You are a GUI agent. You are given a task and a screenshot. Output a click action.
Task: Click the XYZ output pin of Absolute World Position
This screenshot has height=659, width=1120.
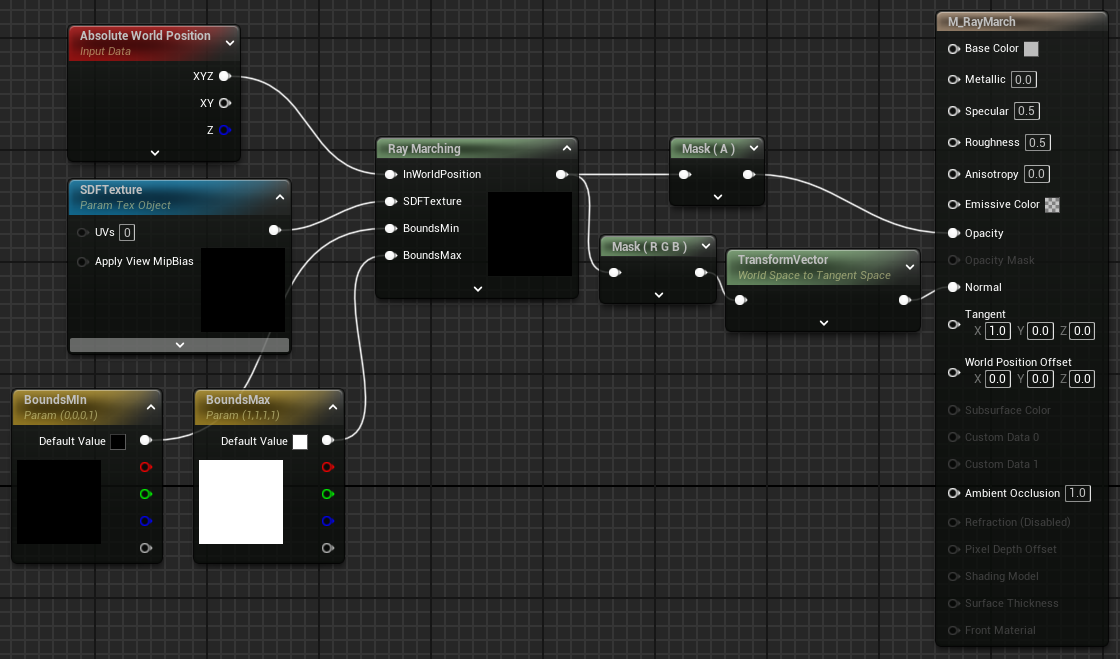(224, 76)
